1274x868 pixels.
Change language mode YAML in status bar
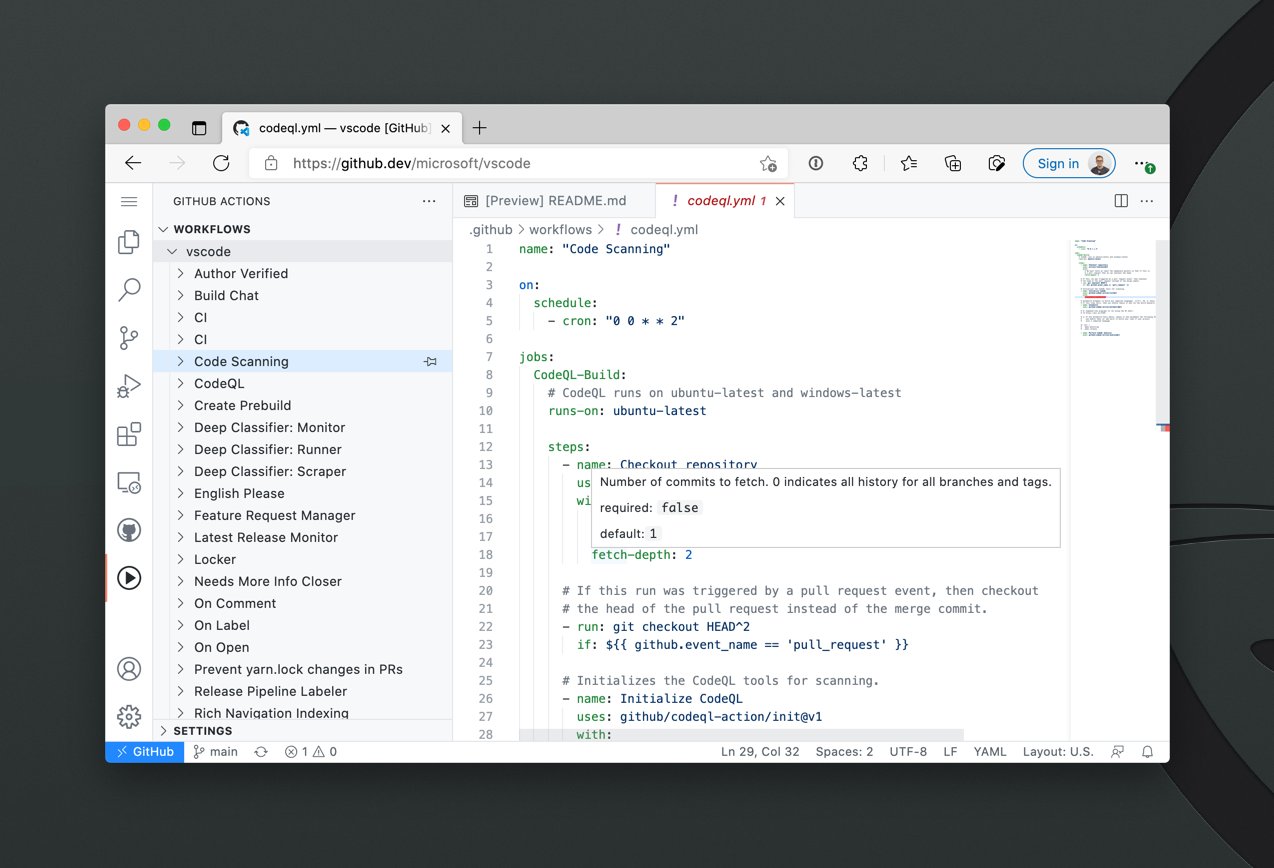tap(990, 752)
